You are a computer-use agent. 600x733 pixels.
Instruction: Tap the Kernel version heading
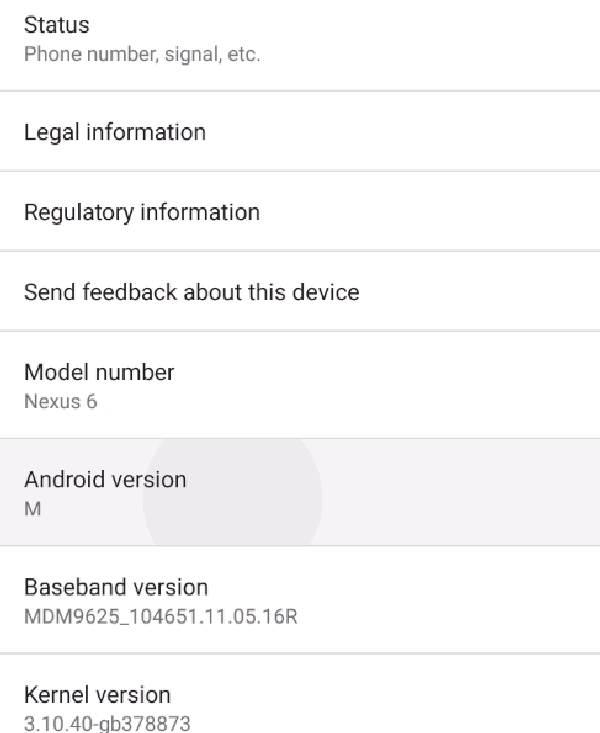coord(97,695)
